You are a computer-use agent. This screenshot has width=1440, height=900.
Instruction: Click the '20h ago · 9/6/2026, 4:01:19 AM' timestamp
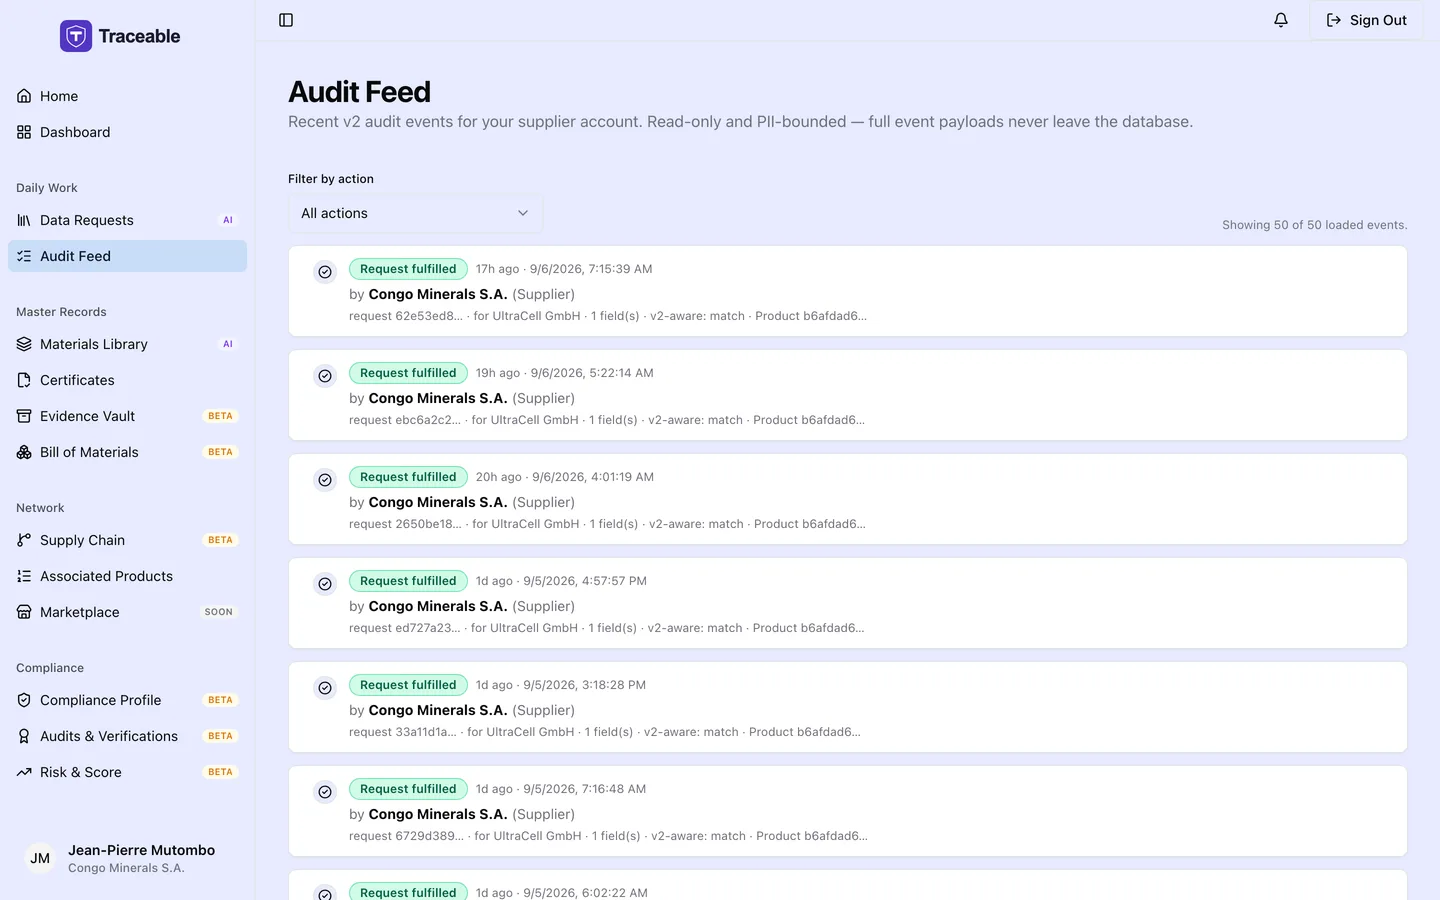[565, 477]
